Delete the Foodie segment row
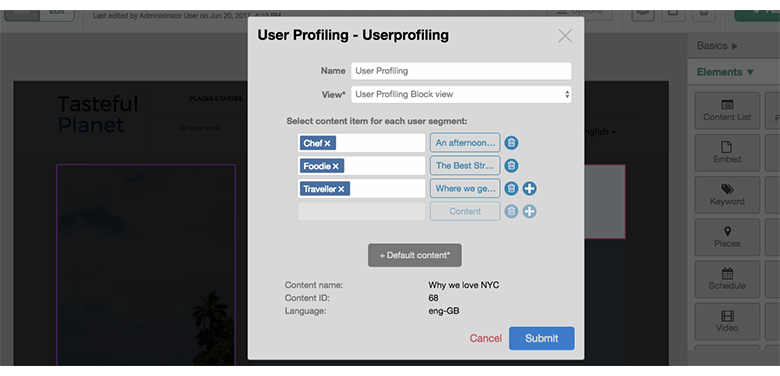 (x=511, y=166)
